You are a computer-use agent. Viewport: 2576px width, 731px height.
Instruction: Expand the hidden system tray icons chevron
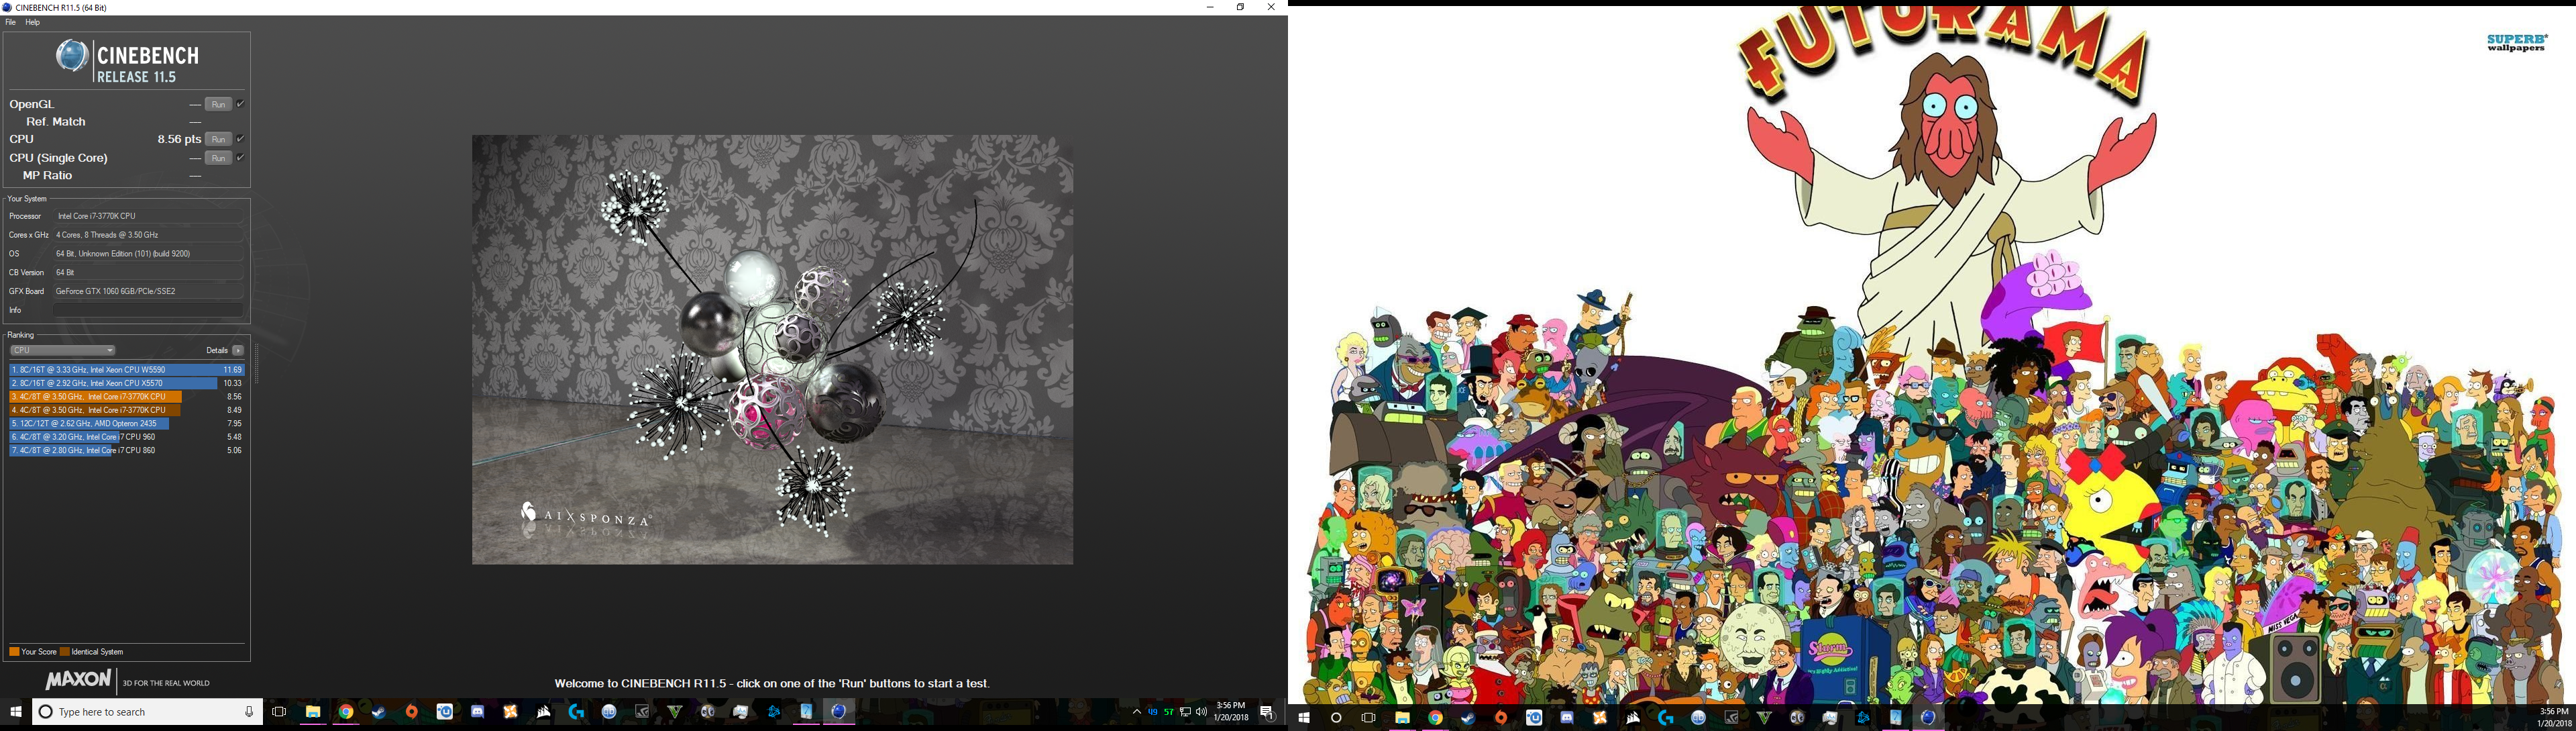click(x=1136, y=712)
